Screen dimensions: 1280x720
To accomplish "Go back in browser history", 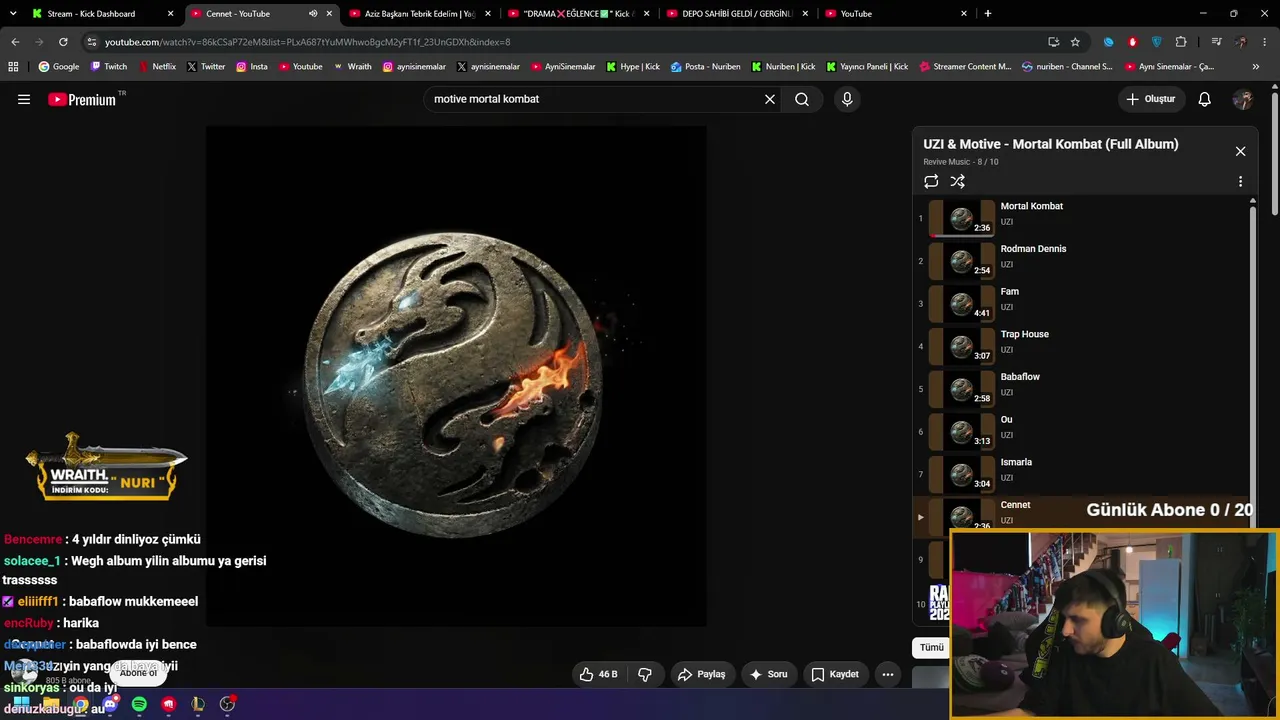I will [15, 42].
